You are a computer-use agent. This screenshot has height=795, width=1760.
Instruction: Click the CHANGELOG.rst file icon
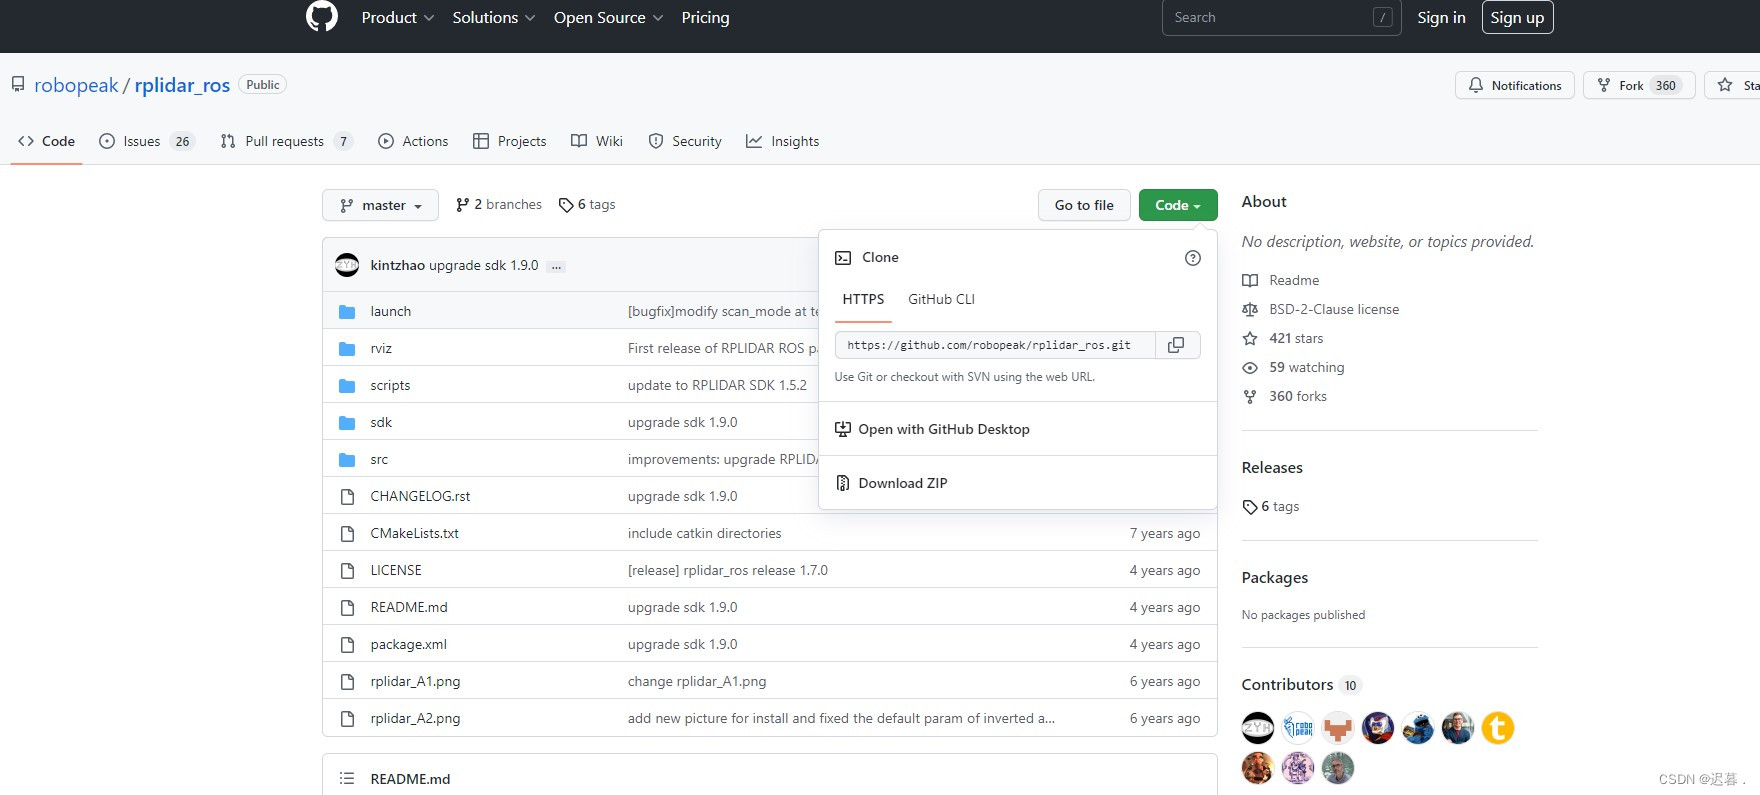[x=347, y=497]
